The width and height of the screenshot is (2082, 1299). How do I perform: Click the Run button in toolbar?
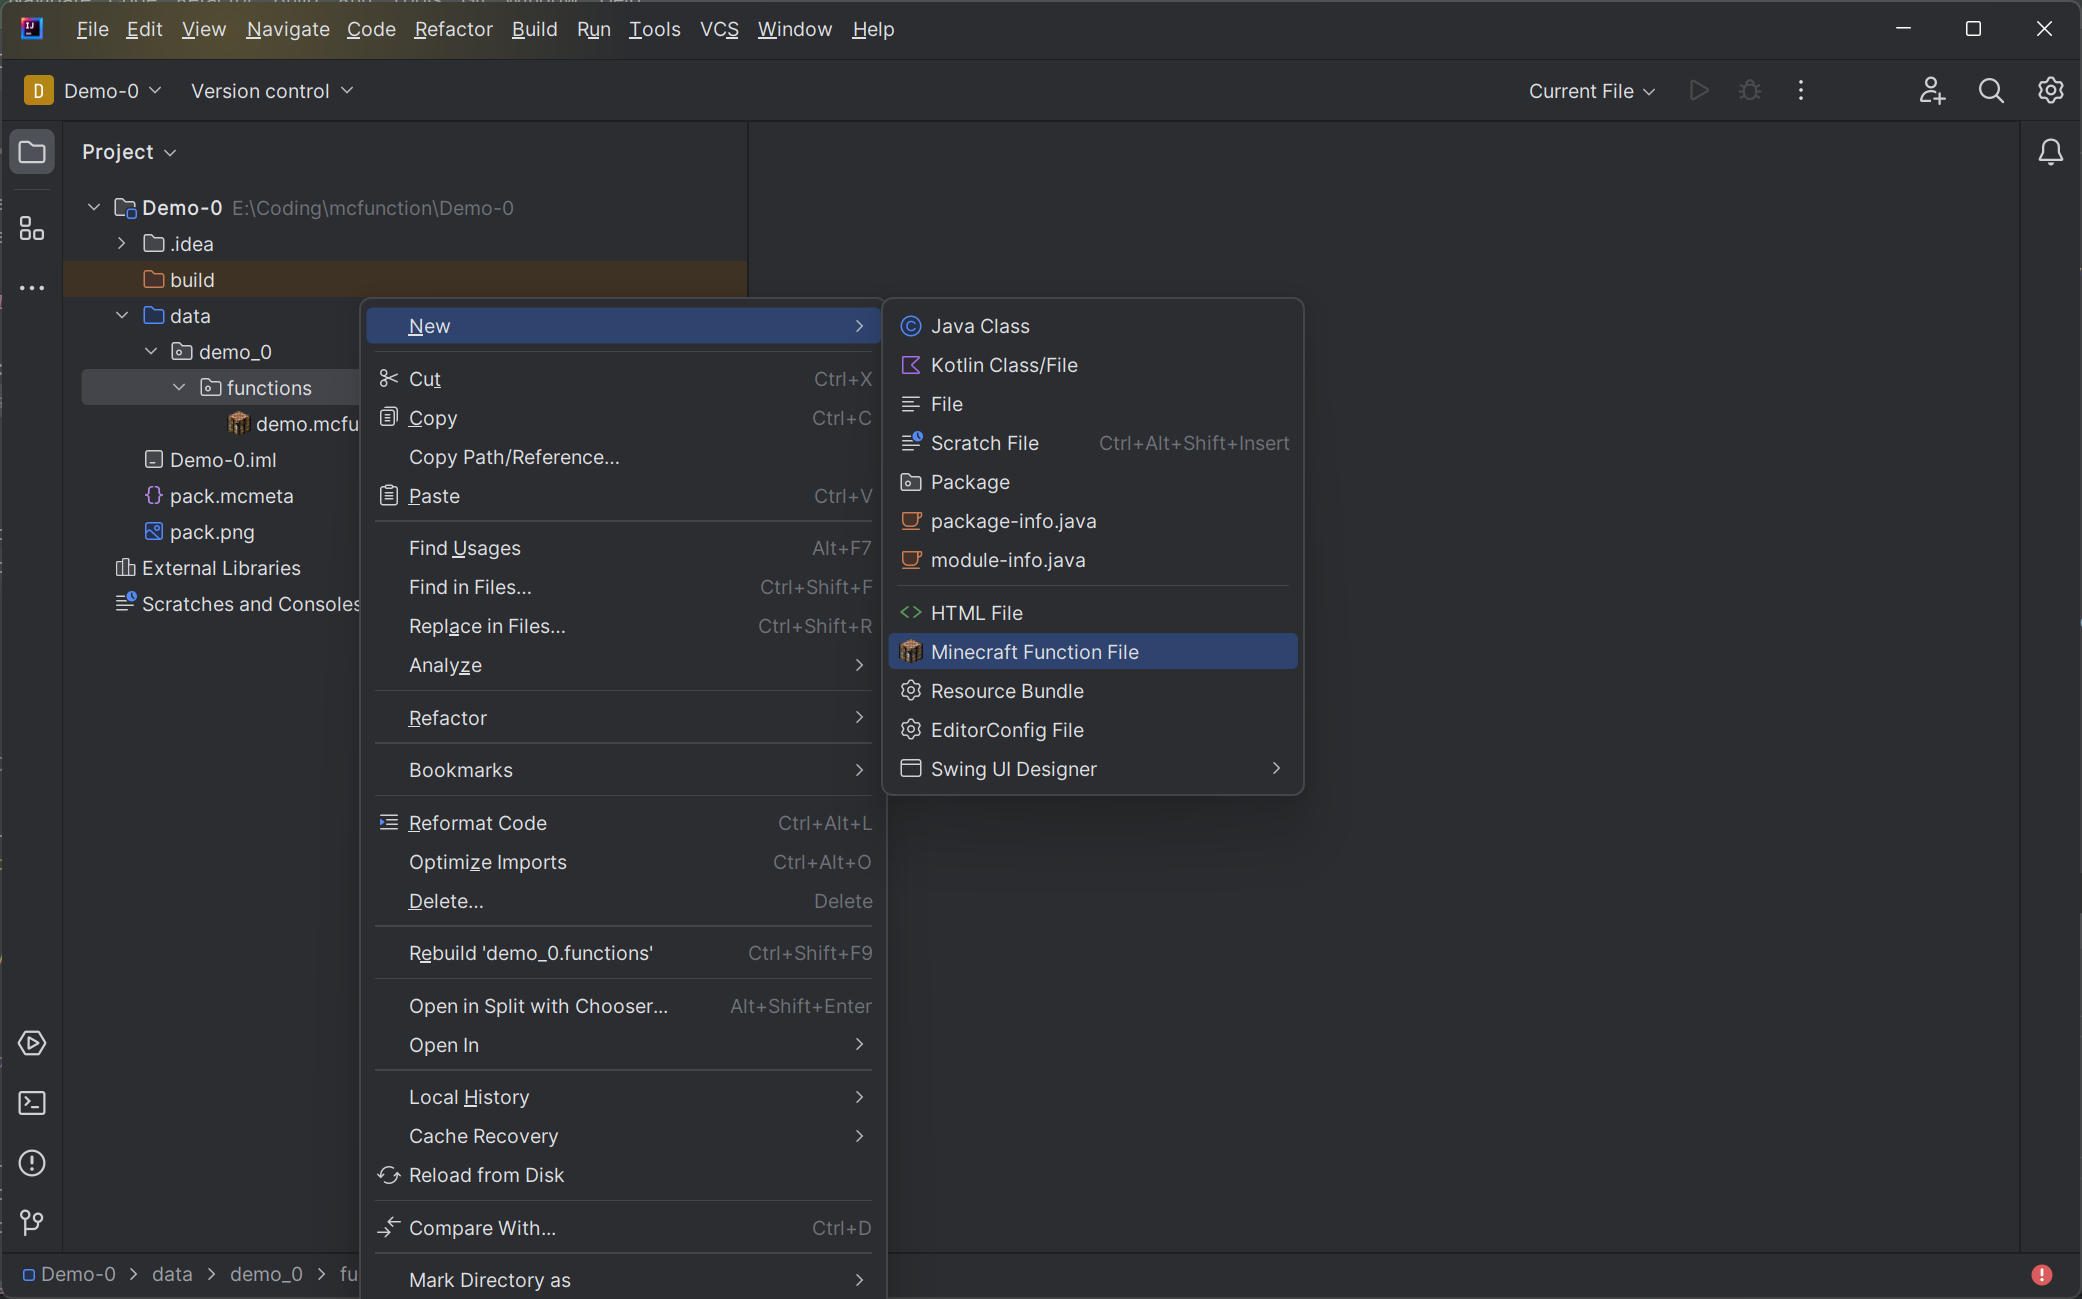click(x=1699, y=90)
